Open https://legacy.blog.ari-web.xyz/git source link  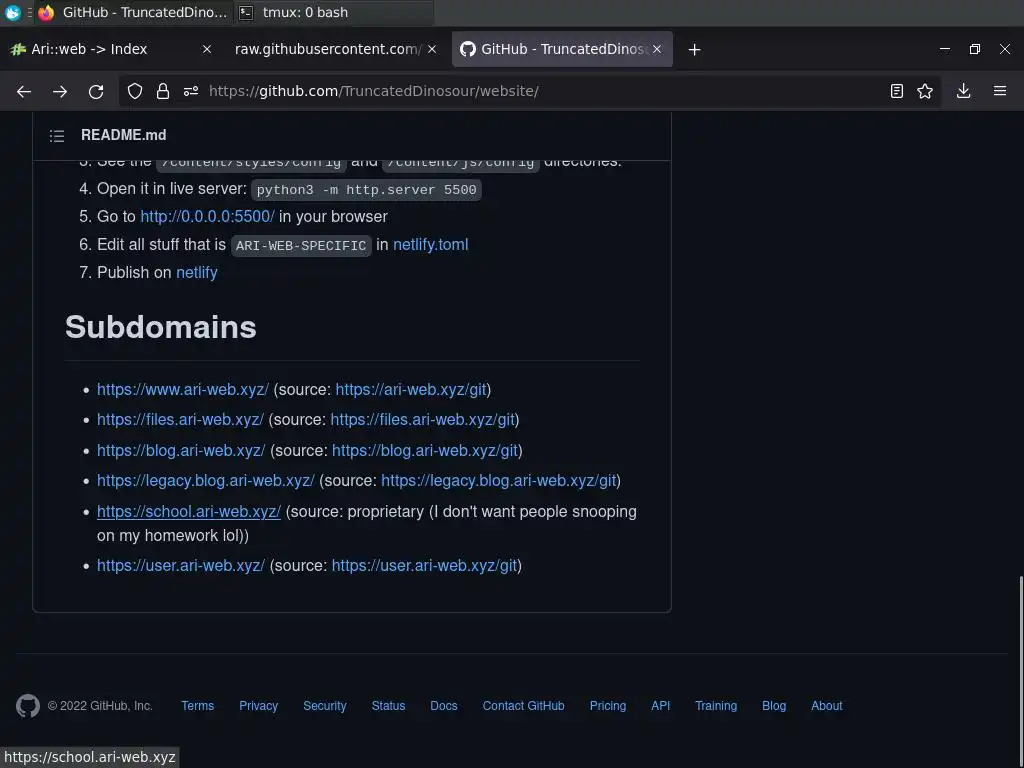pyautogui.click(x=498, y=481)
